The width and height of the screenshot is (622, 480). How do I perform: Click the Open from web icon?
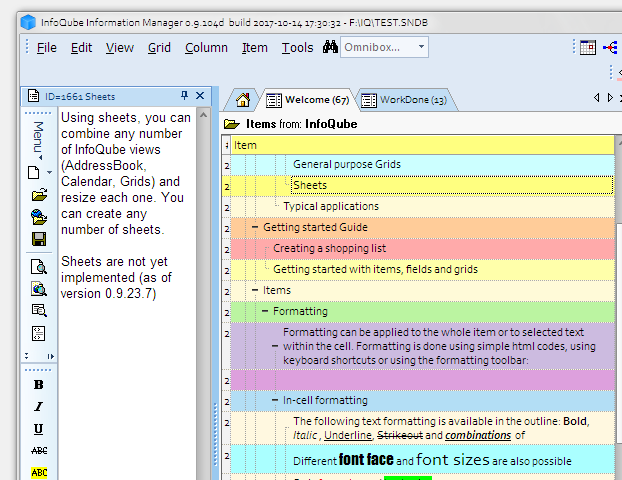tap(39, 217)
